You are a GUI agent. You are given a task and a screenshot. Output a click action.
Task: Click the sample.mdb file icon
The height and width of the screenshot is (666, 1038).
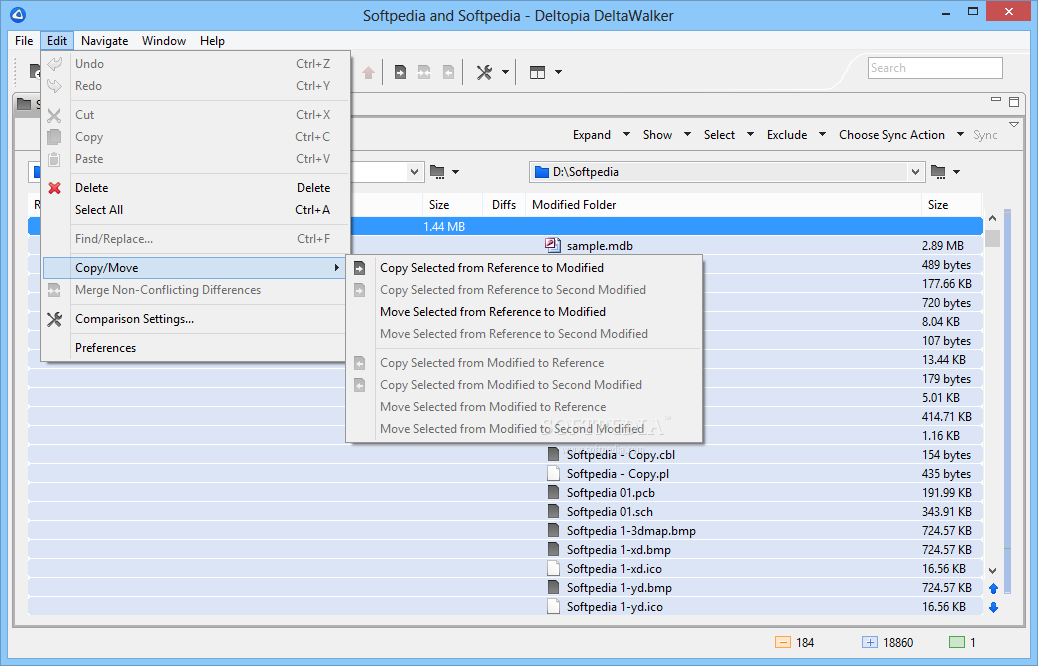point(552,245)
